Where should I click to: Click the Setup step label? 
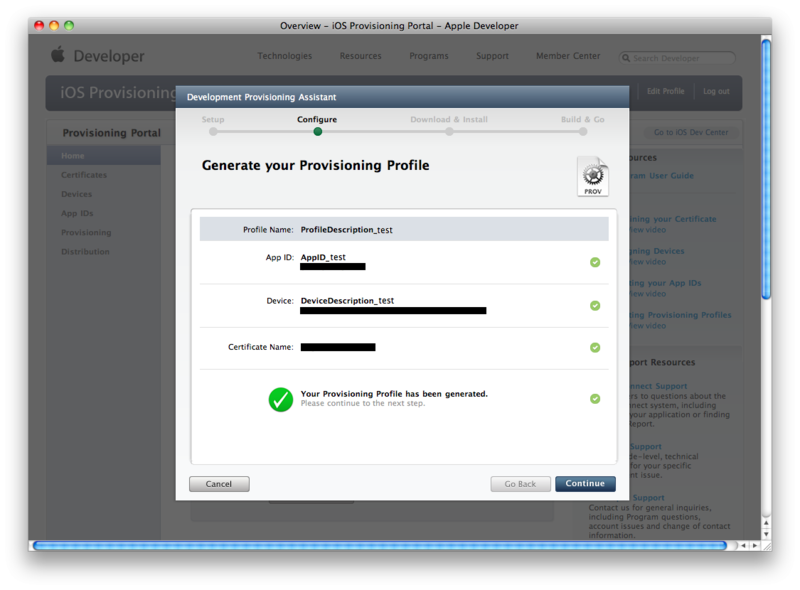[x=213, y=119]
